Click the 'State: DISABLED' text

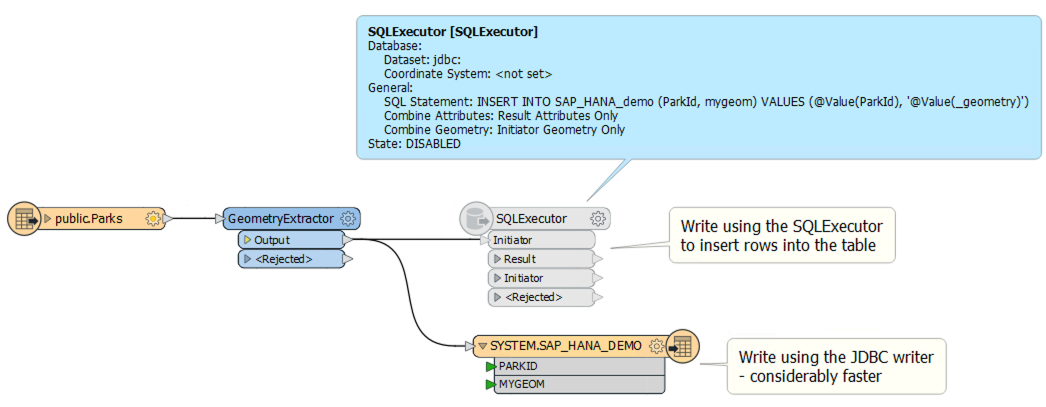coord(414,143)
